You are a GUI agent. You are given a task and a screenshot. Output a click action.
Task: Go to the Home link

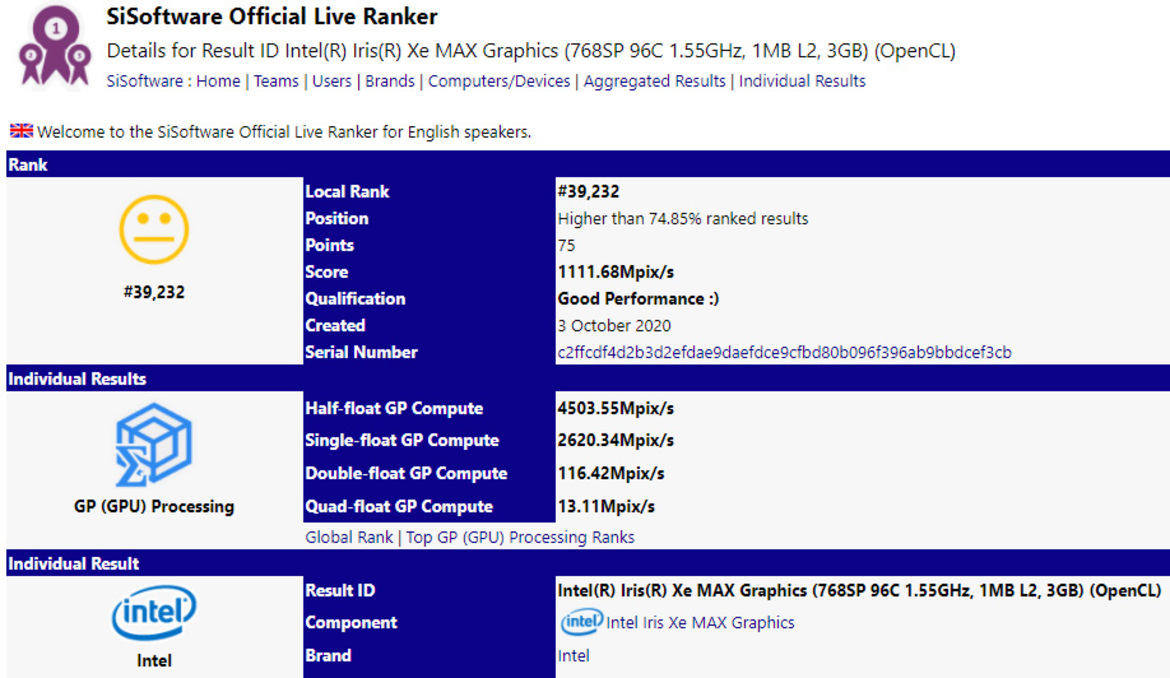tap(218, 81)
